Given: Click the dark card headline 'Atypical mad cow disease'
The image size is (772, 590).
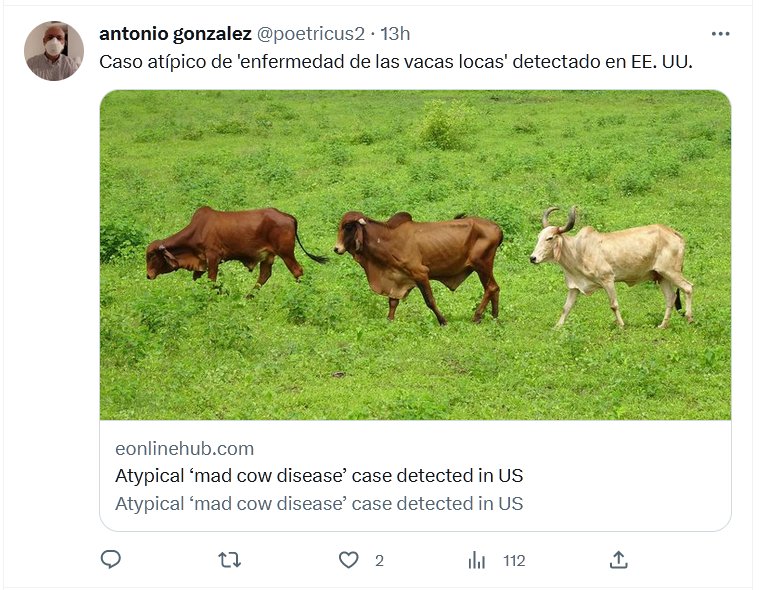Looking at the screenshot, I should coord(319,475).
